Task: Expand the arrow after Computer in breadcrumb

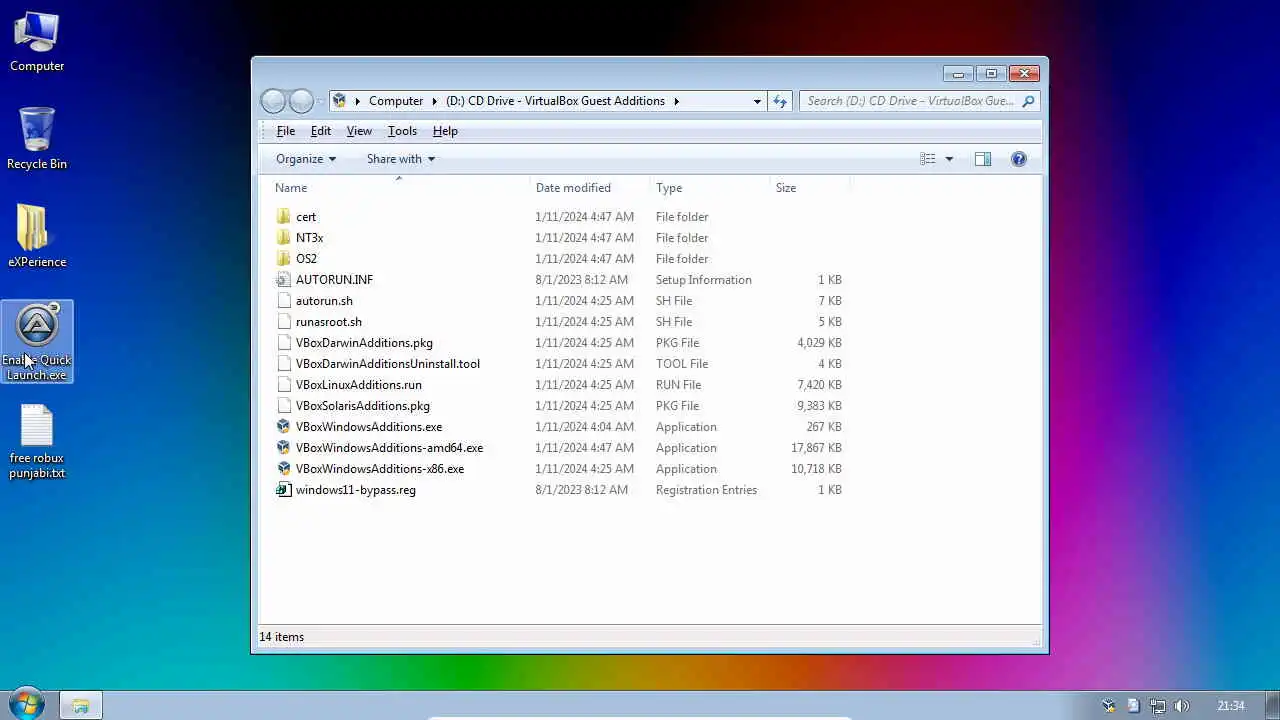Action: [434, 101]
